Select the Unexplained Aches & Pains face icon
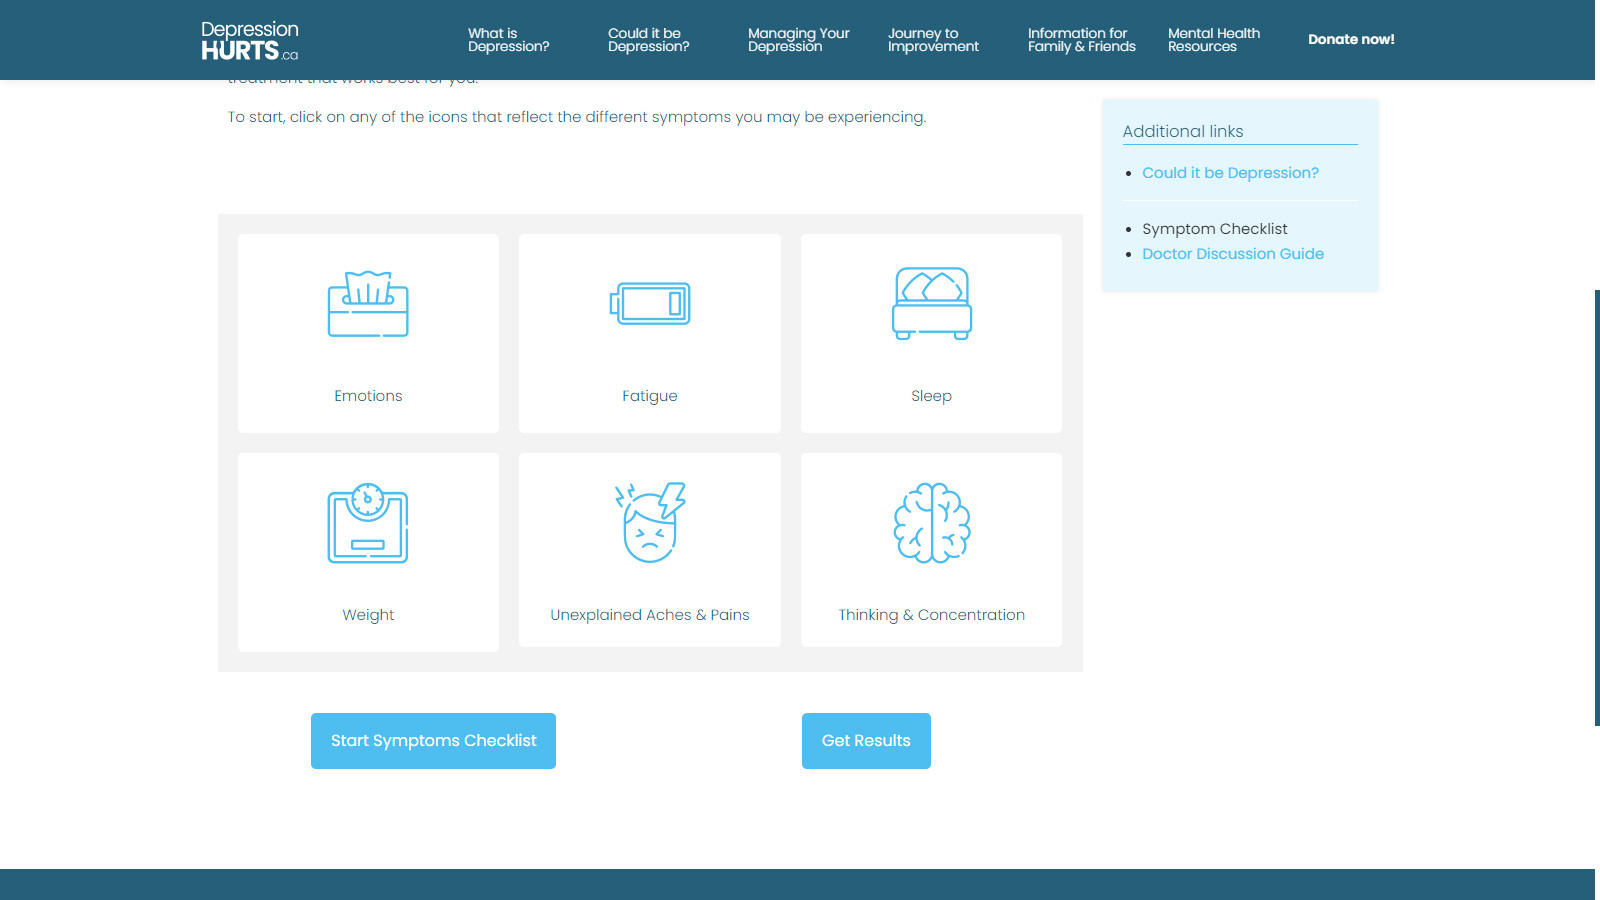 click(650, 523)
